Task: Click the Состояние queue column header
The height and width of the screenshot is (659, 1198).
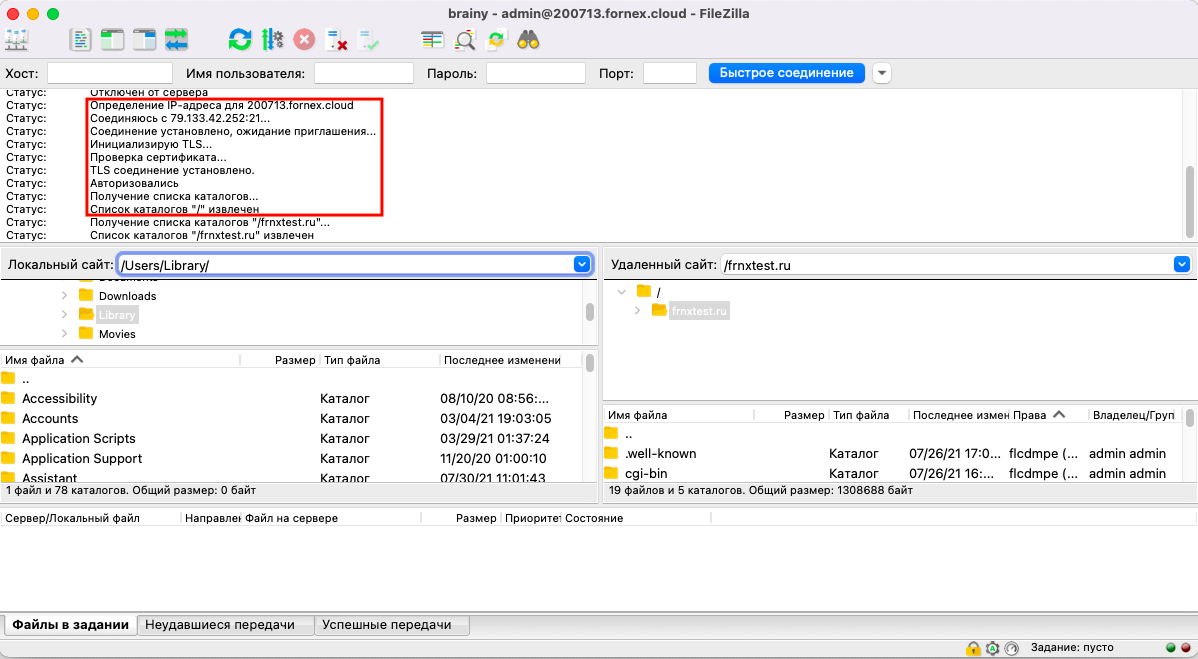Action: 636,518
